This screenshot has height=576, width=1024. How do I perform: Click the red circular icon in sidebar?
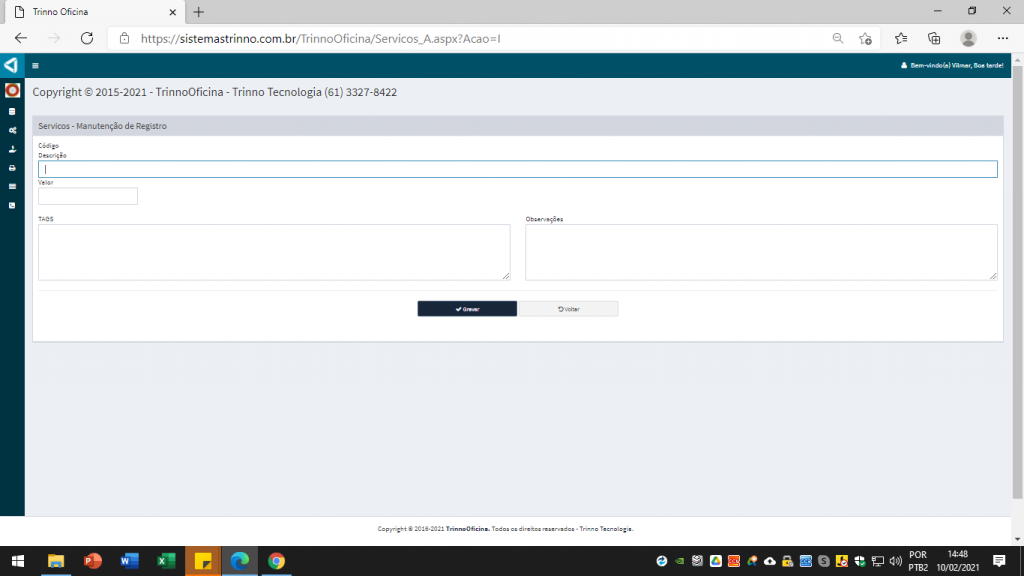pyautogui.click(x=12, y=91)
